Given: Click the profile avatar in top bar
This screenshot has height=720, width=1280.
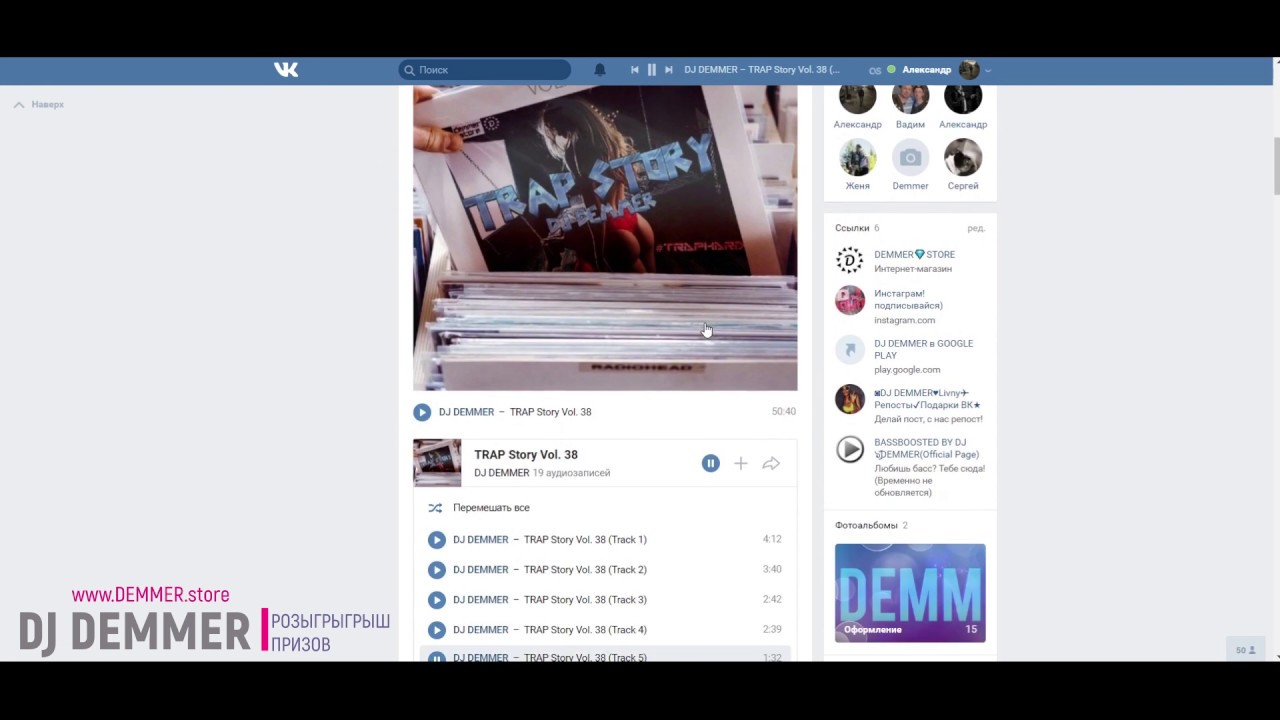Looking at the screenshot, I should (x=969, y=70).
